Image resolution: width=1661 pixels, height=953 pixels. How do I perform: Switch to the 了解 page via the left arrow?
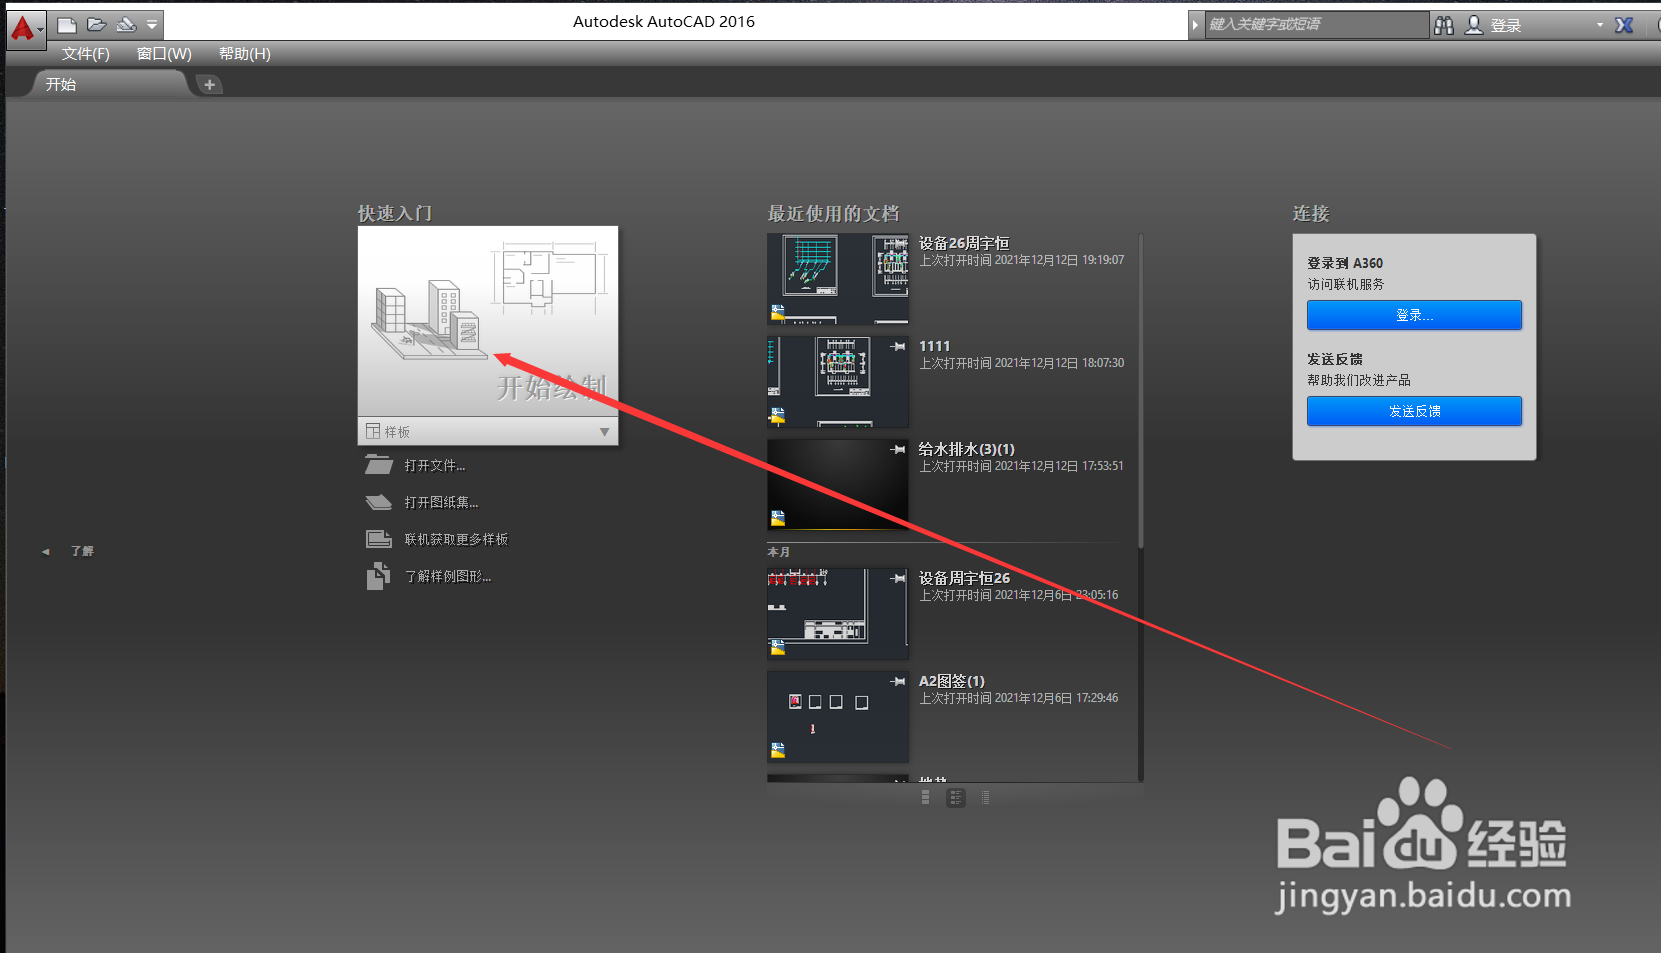[x=46, y=551]
